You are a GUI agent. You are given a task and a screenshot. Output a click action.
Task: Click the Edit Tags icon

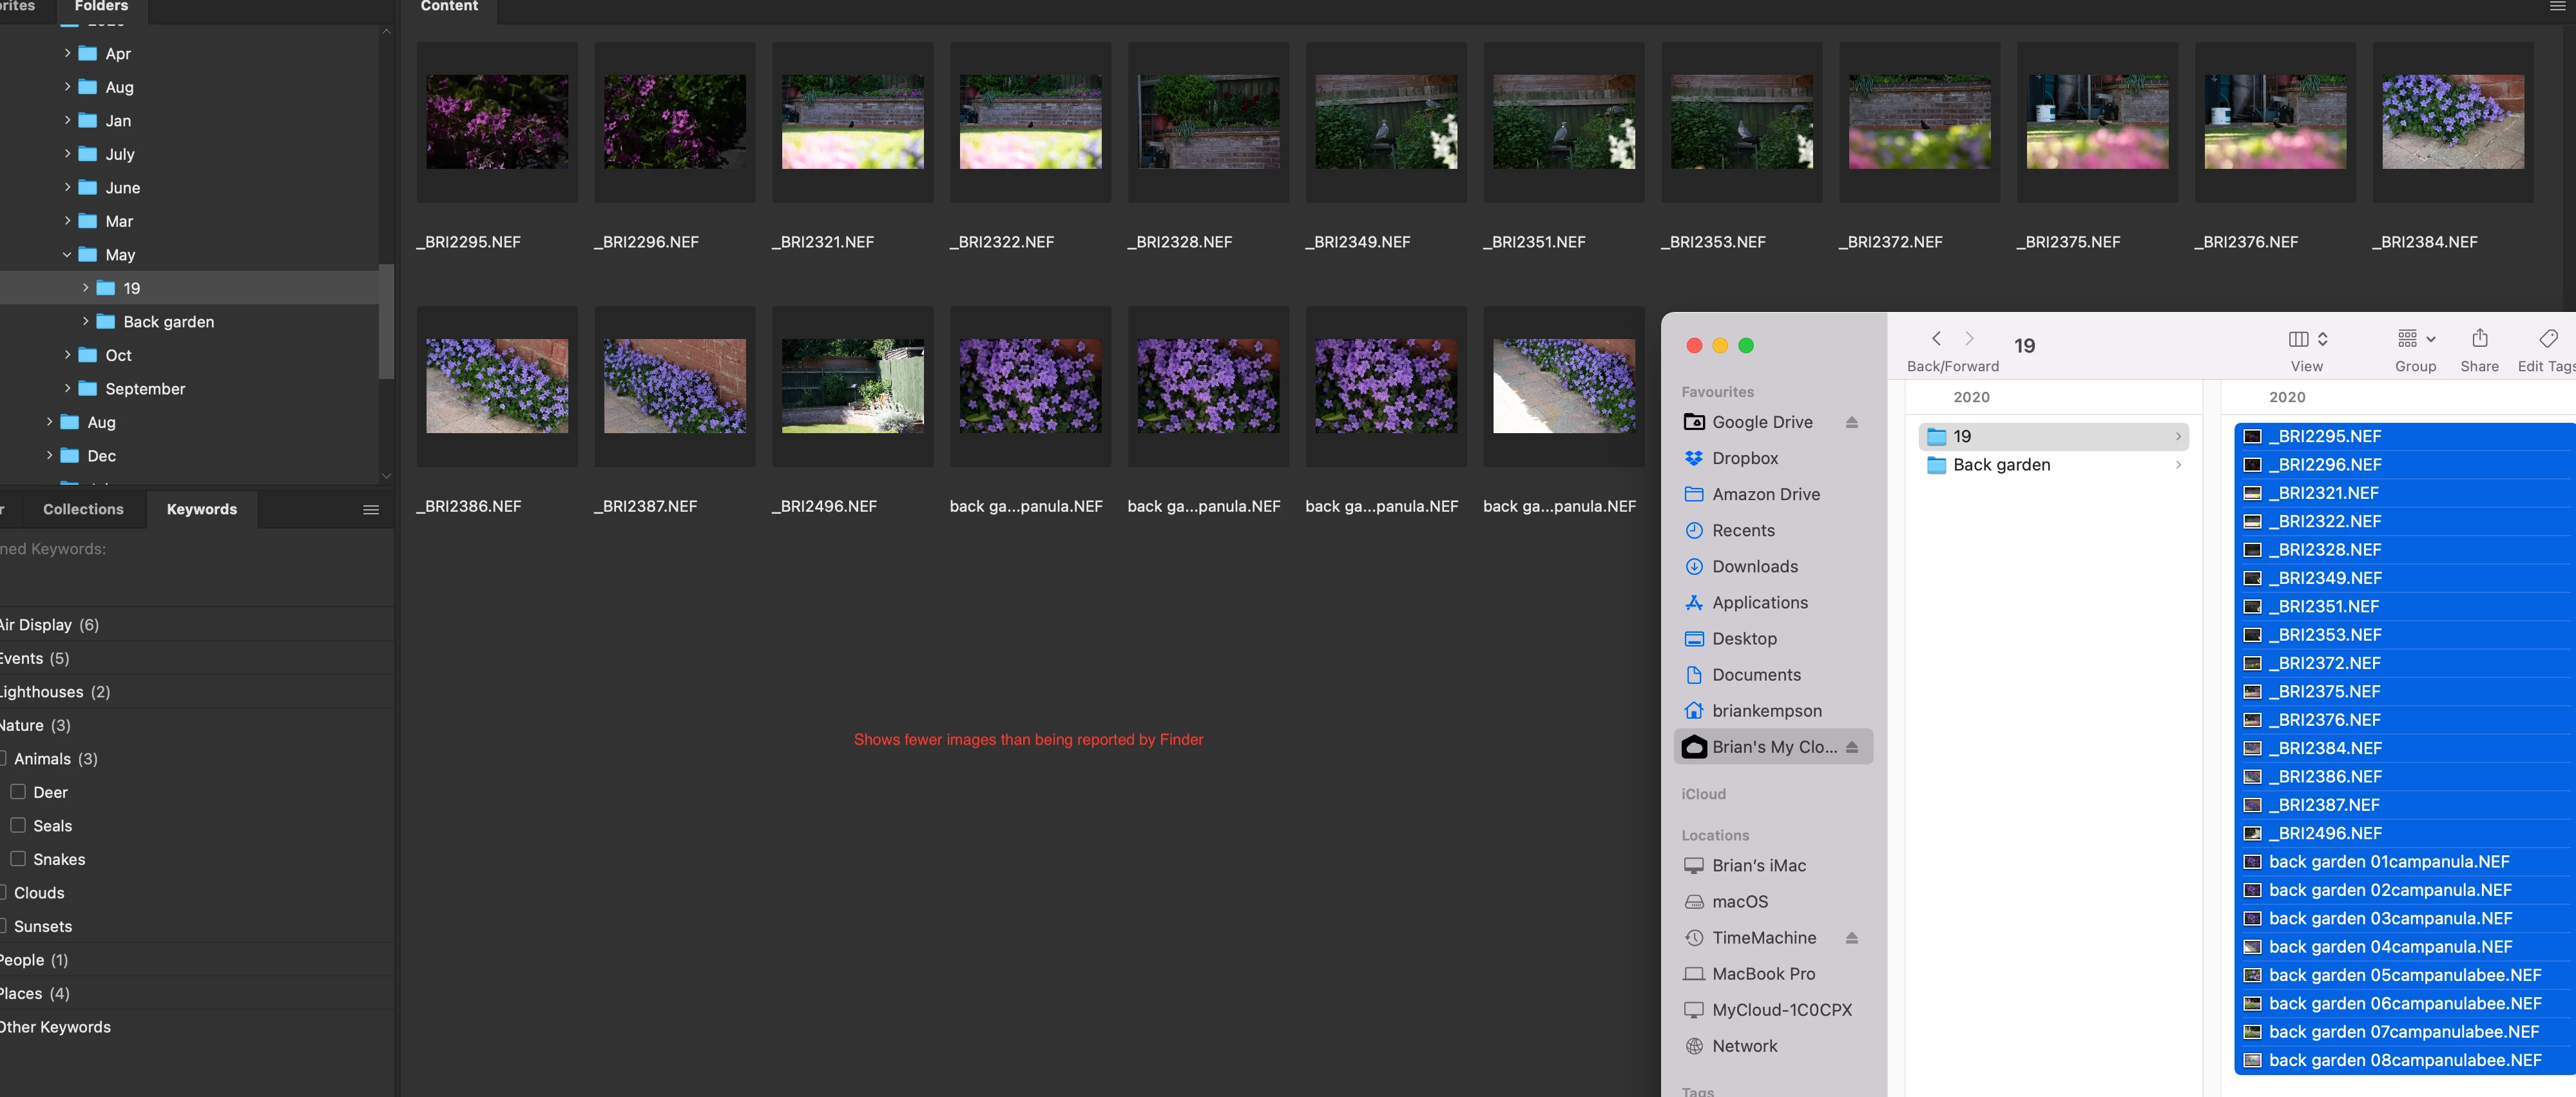pos(2548,339)
